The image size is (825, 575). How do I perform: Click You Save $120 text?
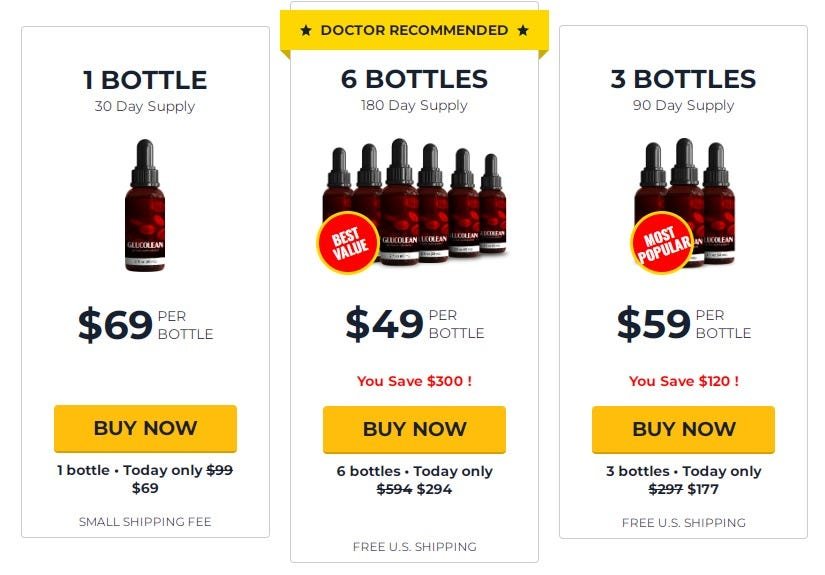[x=683, y=381]
